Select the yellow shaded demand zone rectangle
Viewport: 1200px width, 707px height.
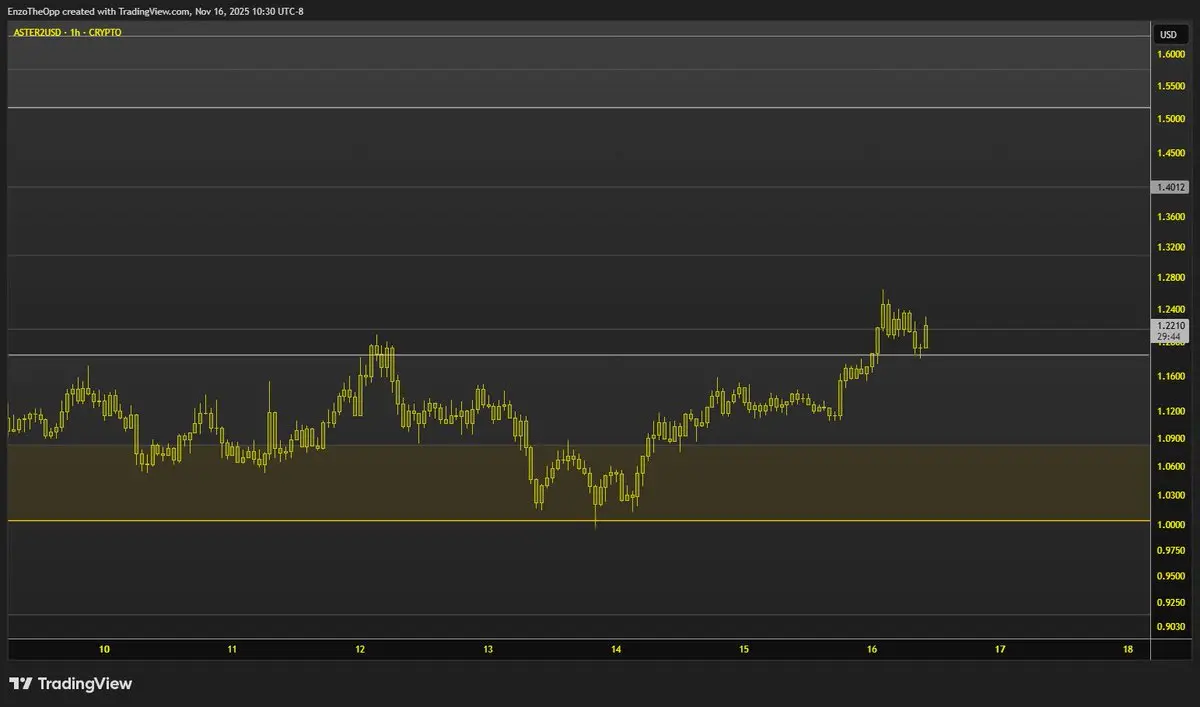coord(578,483)
